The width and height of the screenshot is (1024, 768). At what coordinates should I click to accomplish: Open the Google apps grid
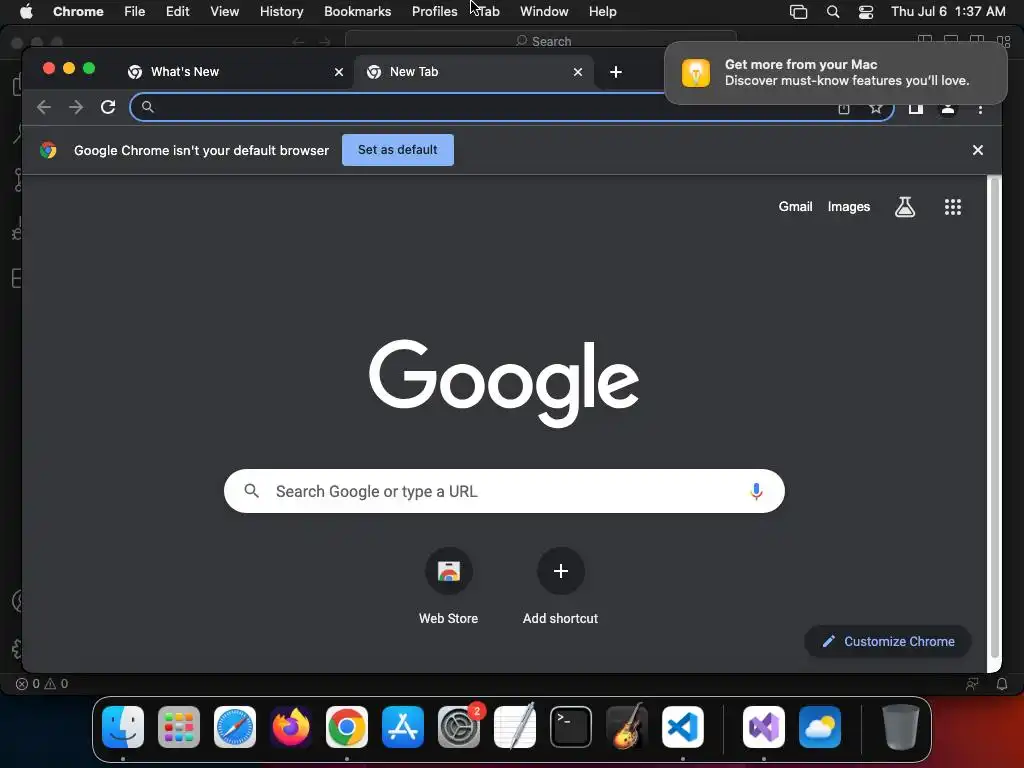tap(953, 207)
